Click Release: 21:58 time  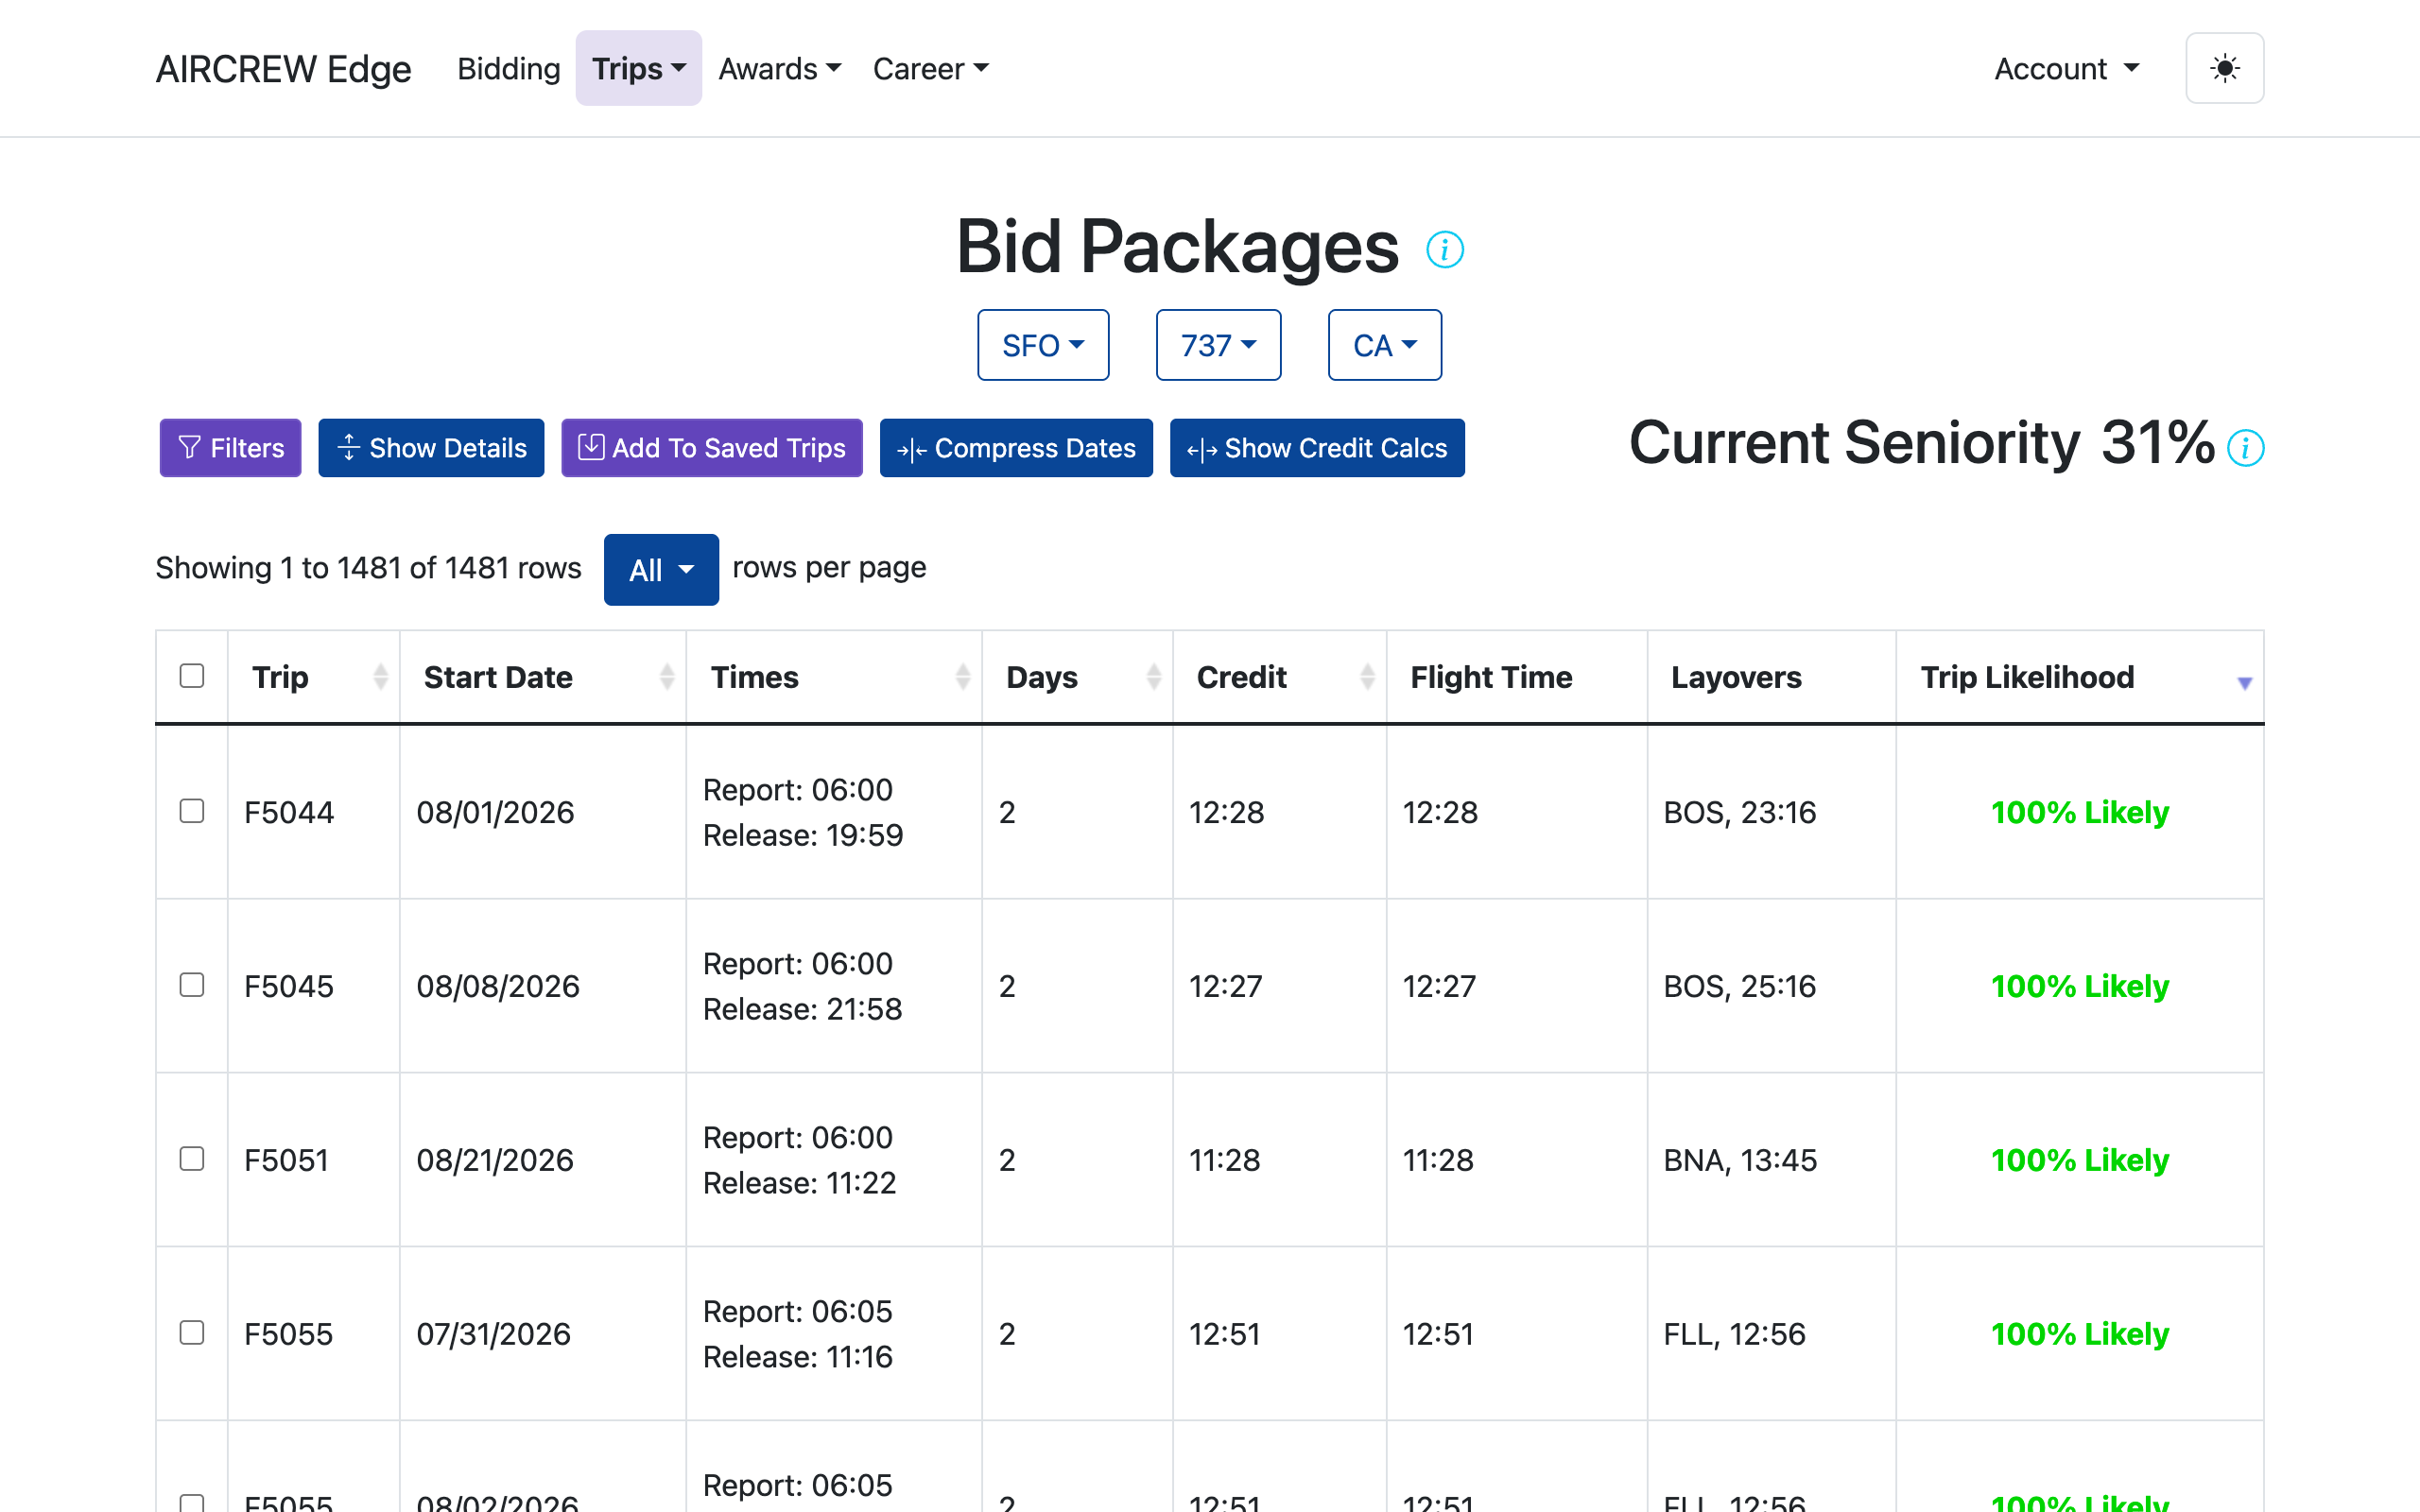[802, 1009]
